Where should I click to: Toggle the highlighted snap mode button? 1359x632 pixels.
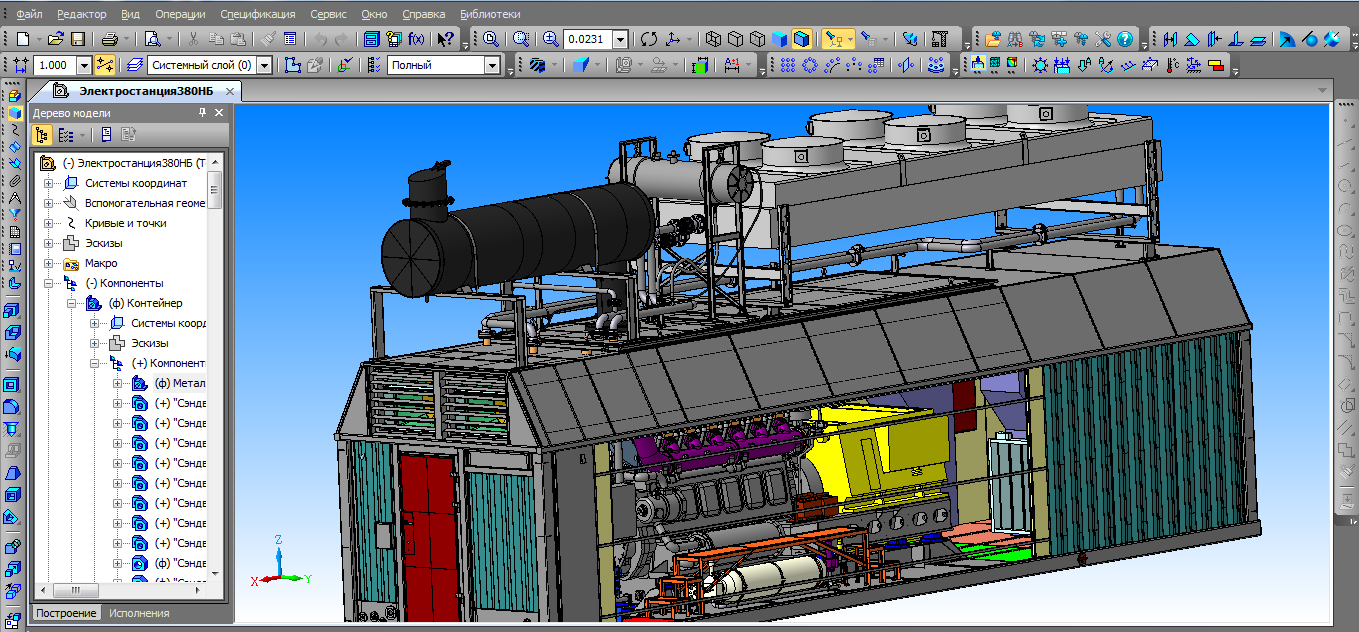point(104,65)
